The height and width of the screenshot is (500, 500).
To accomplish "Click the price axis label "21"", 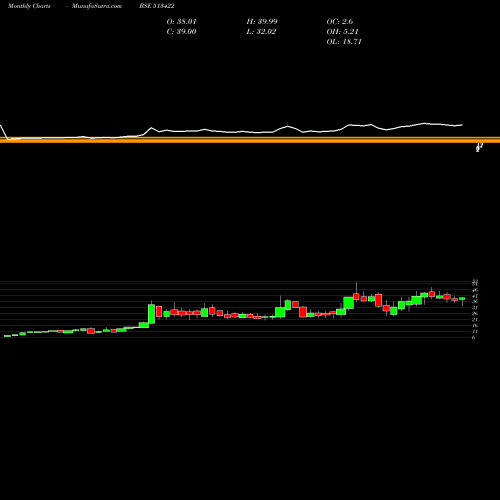I will tap(475, 320).
